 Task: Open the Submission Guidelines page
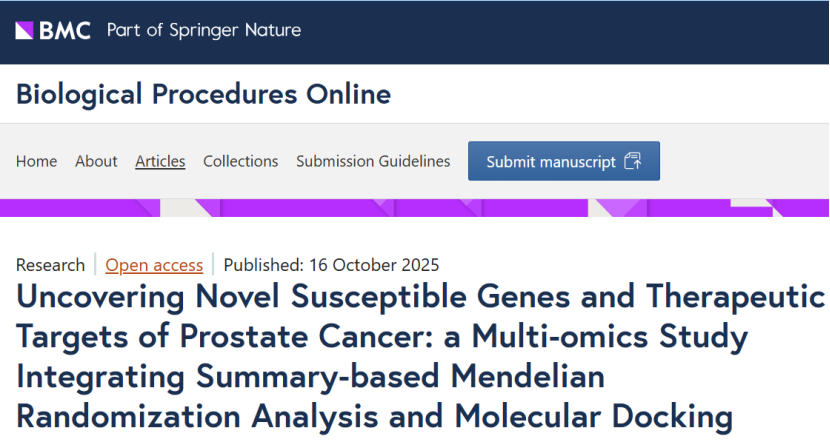(373, 161)
